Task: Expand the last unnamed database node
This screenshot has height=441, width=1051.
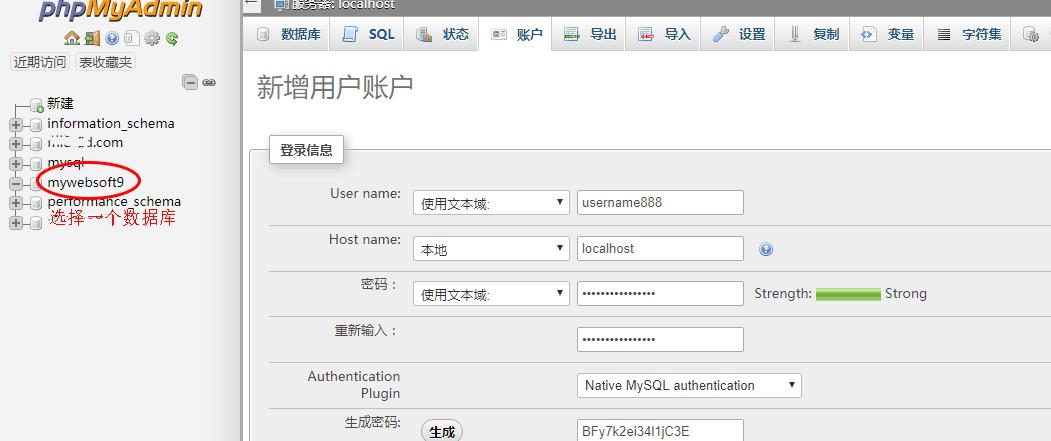Action: tap(16, 223)
